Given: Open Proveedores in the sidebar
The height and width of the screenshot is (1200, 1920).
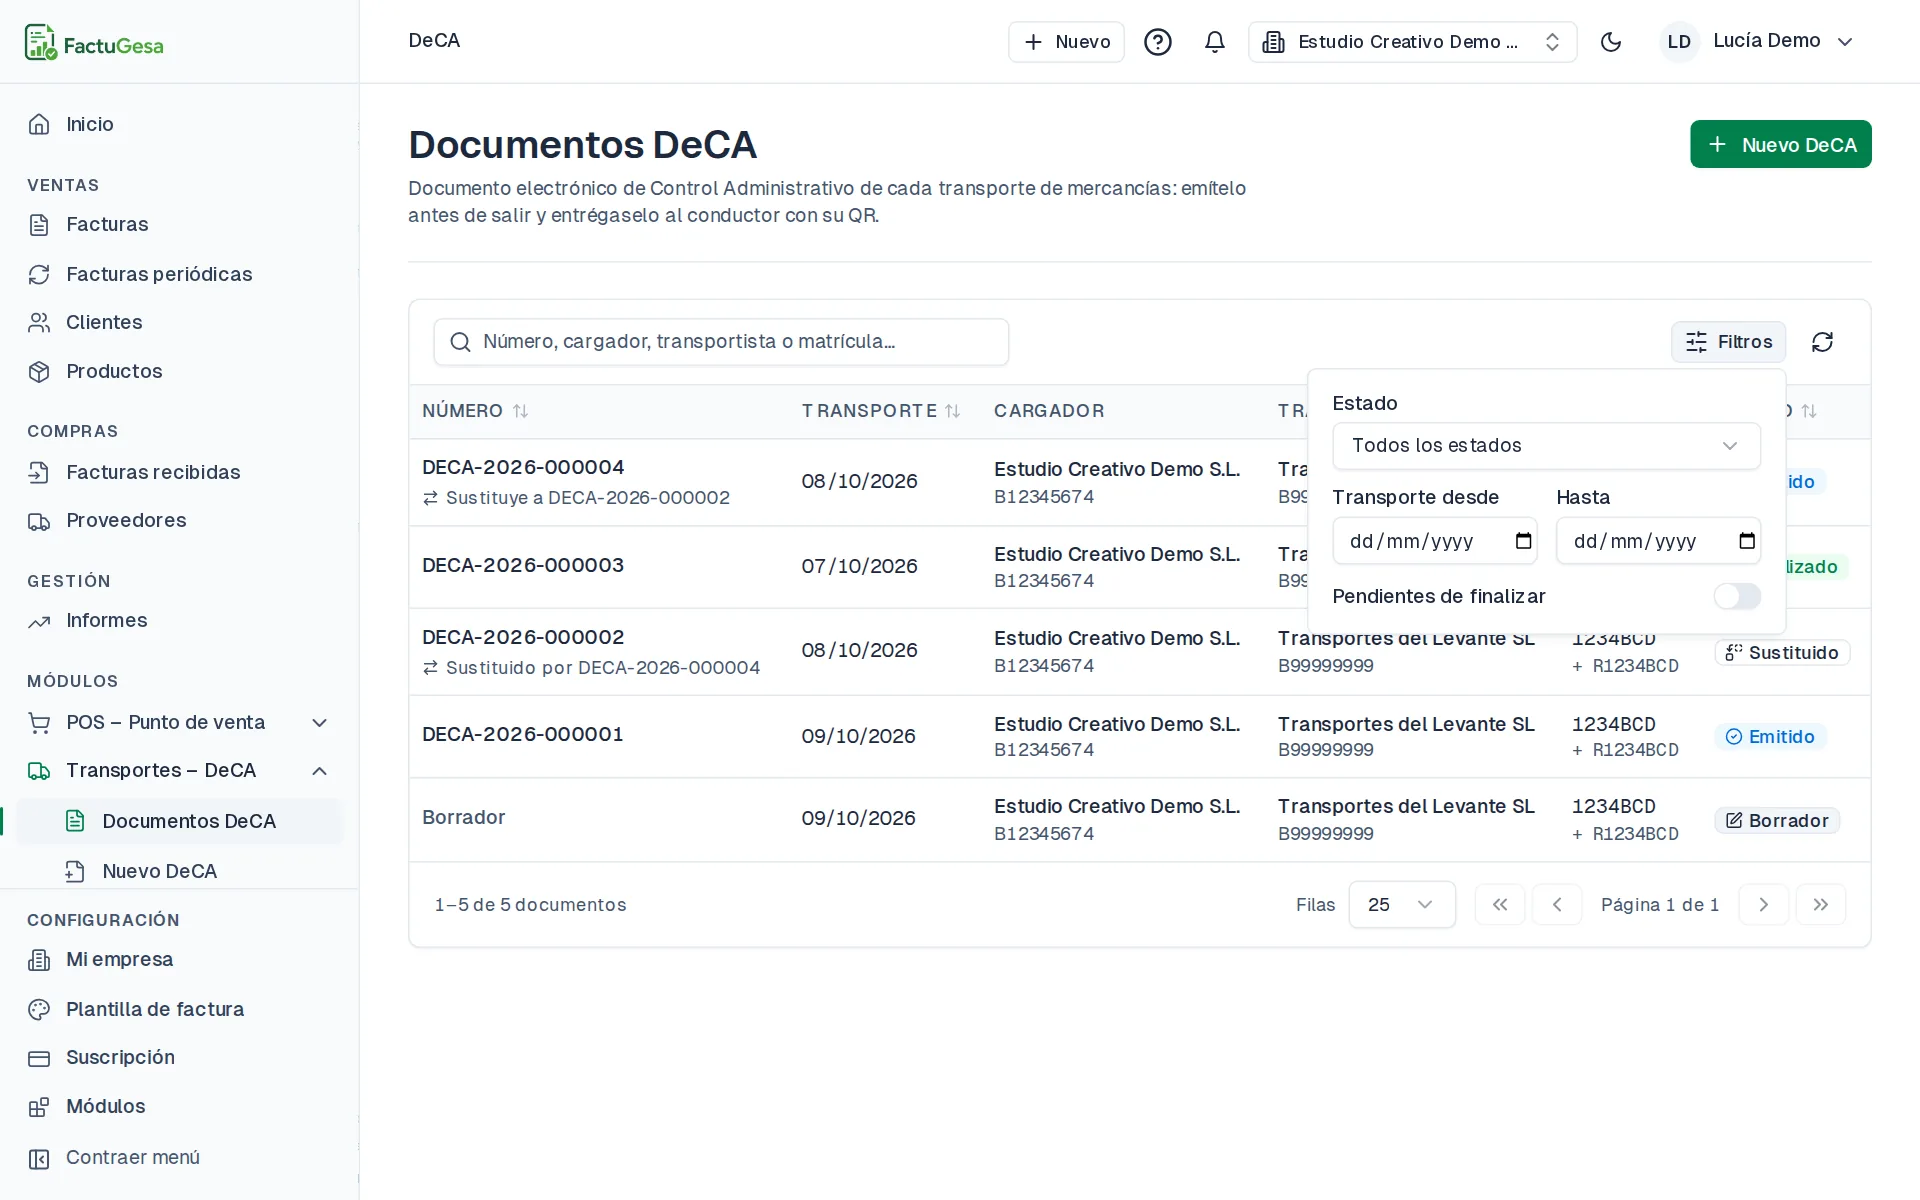Looking at the screenshot, I should (x=180, y=521).
